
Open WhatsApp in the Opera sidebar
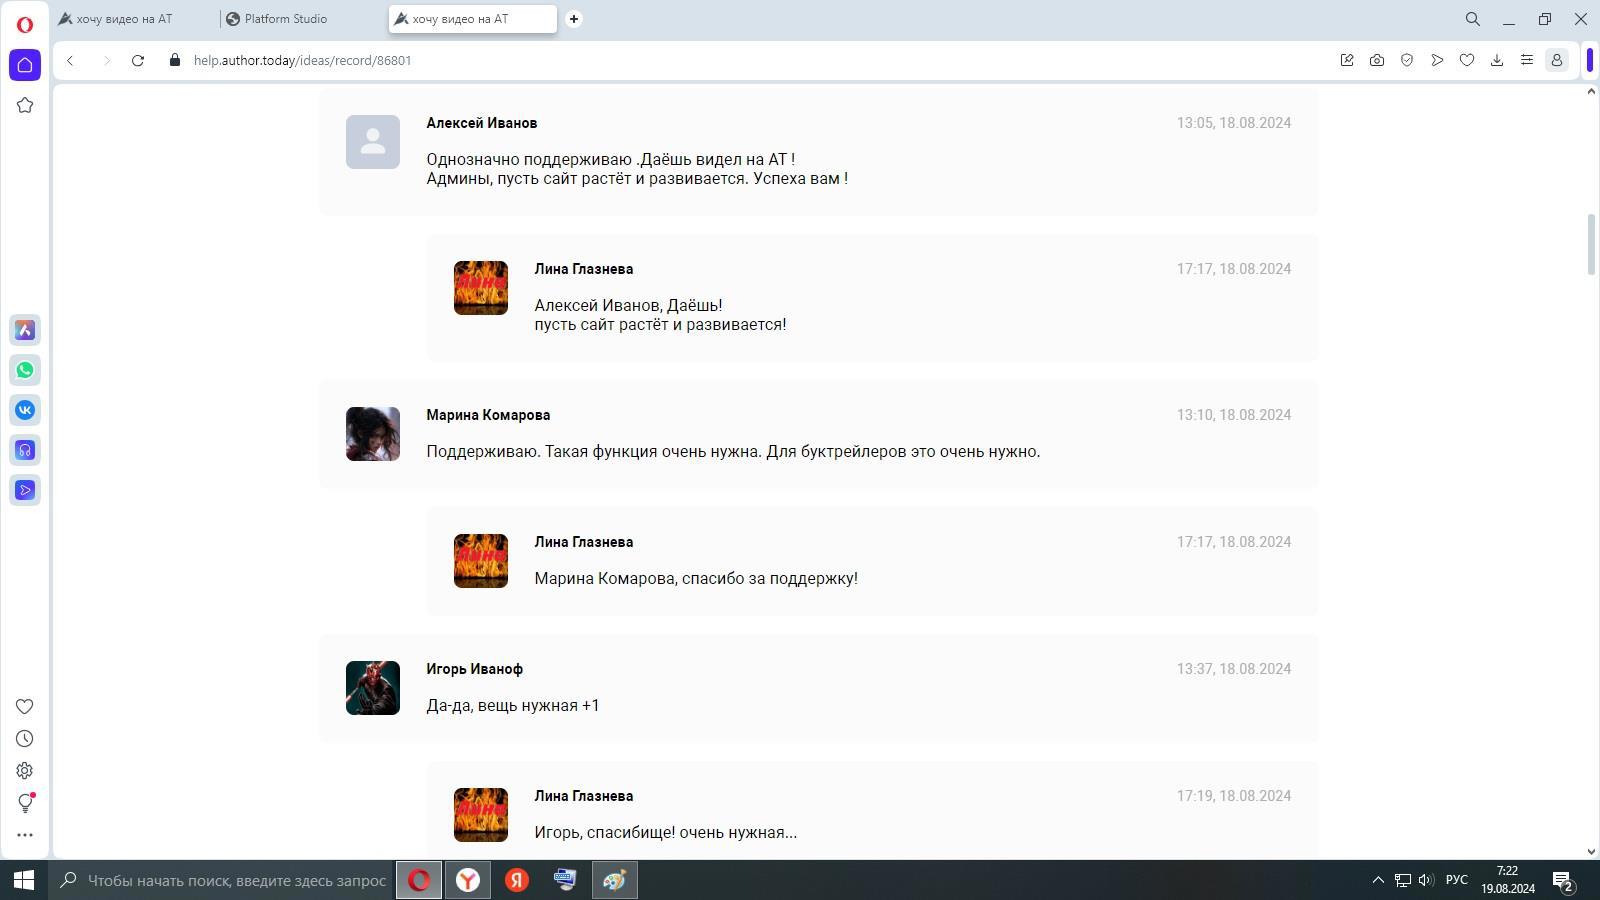[25, 370]
